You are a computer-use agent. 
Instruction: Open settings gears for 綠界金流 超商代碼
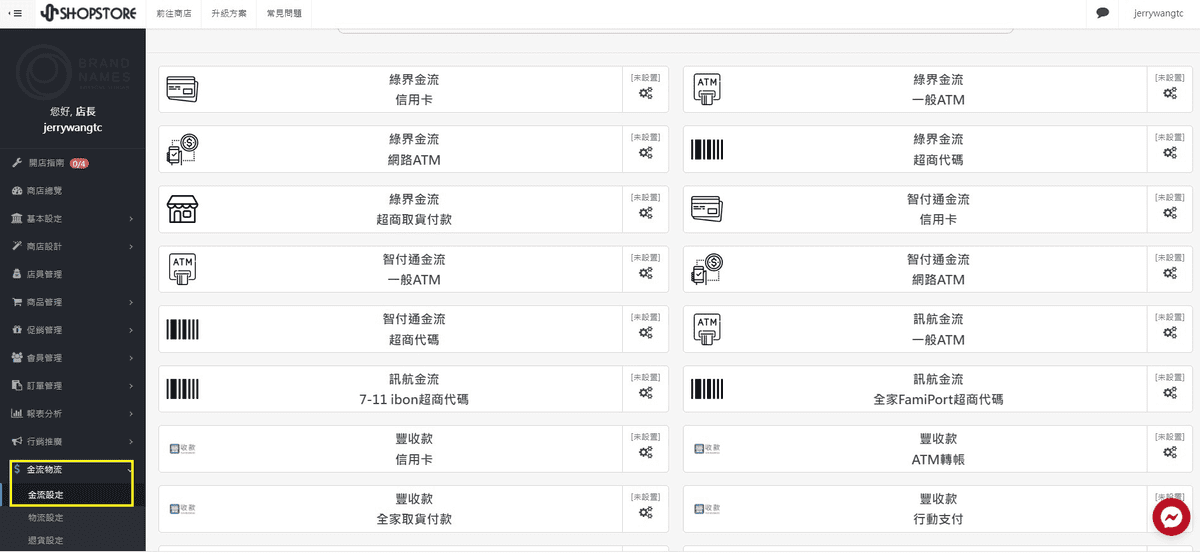[1170, 153]
